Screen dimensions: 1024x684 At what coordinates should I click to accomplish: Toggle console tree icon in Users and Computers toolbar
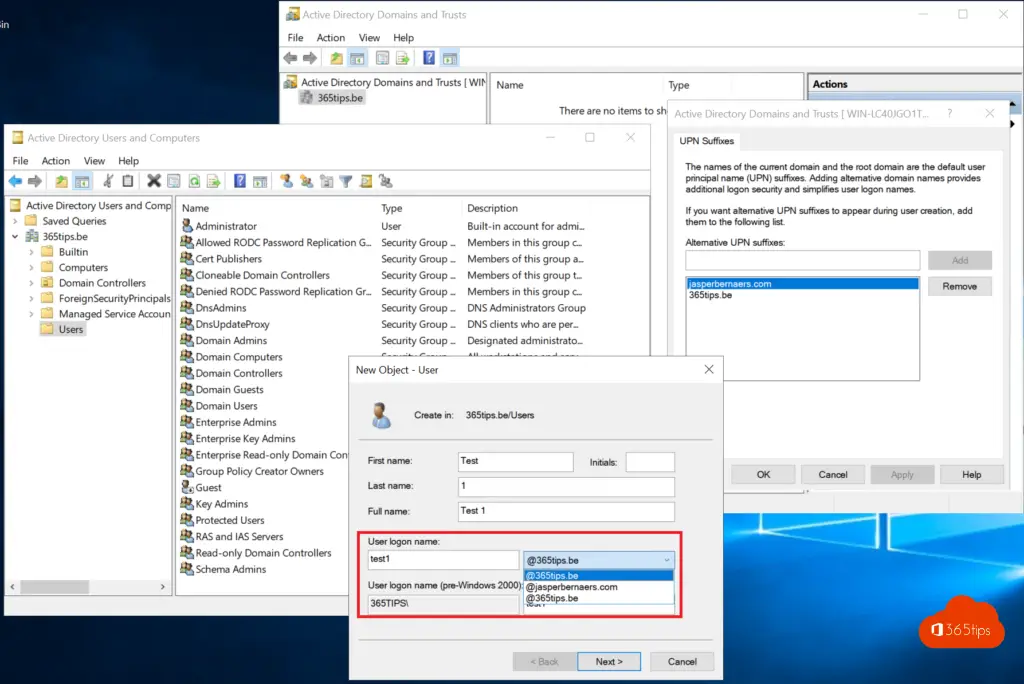82,181
